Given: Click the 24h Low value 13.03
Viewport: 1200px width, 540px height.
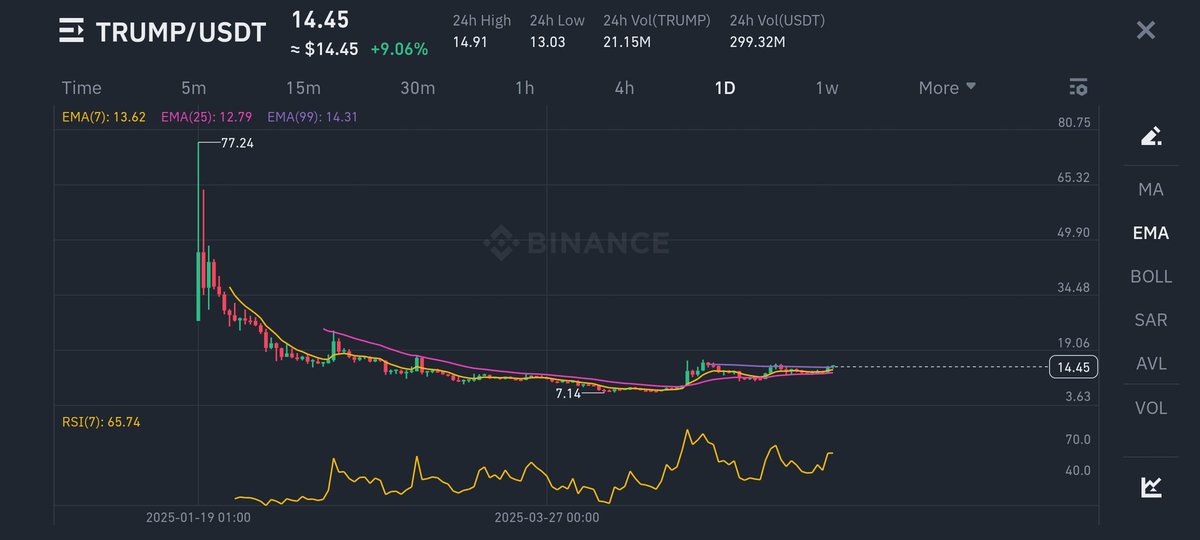Looking at the screenshot, I should tap(547, 42).
